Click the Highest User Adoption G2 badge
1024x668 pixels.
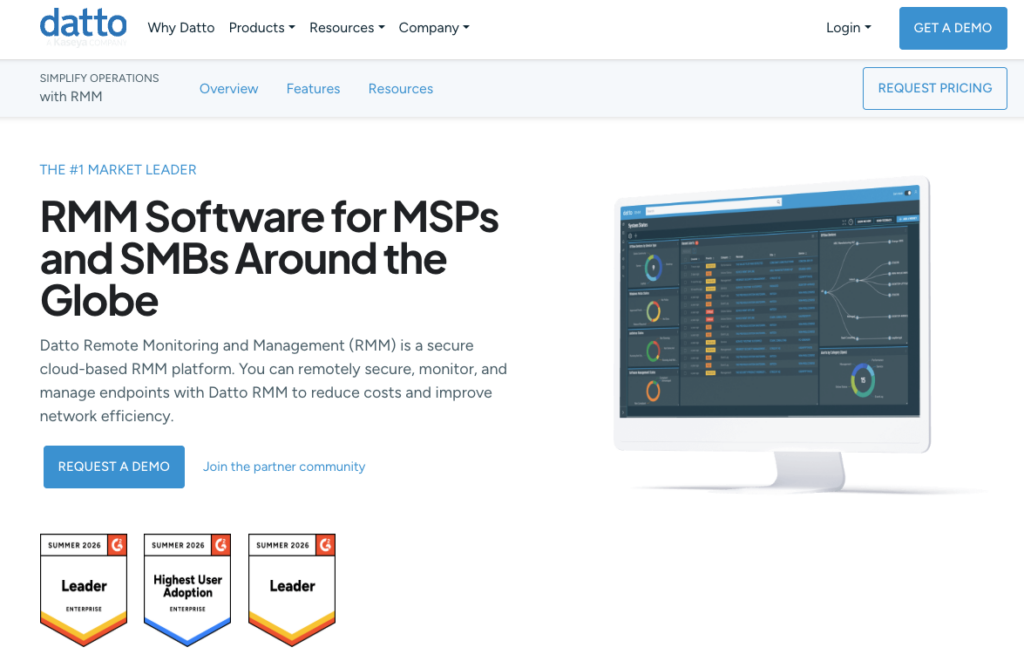[187, 590]
